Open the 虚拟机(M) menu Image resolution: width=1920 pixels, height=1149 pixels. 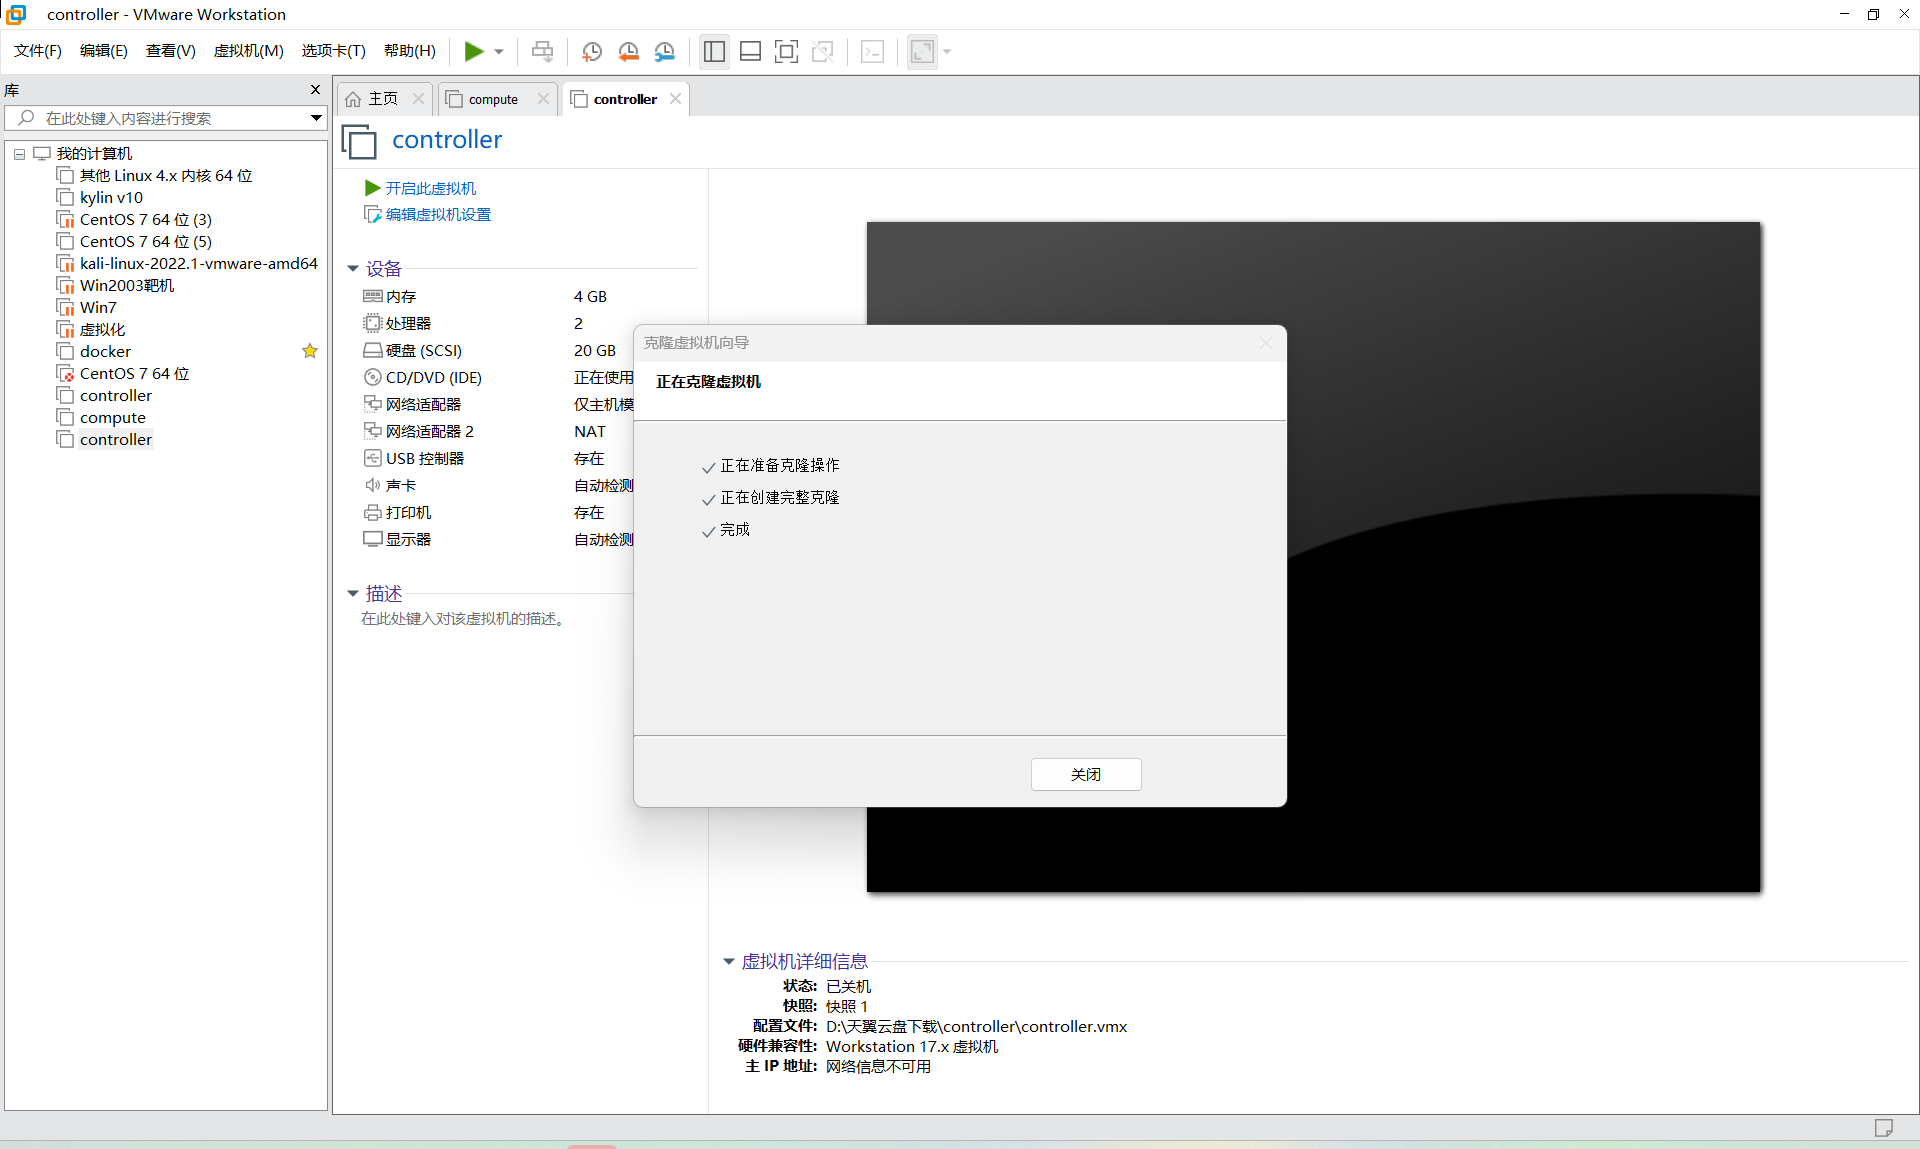pyautogui.click(x=248, y=51)
